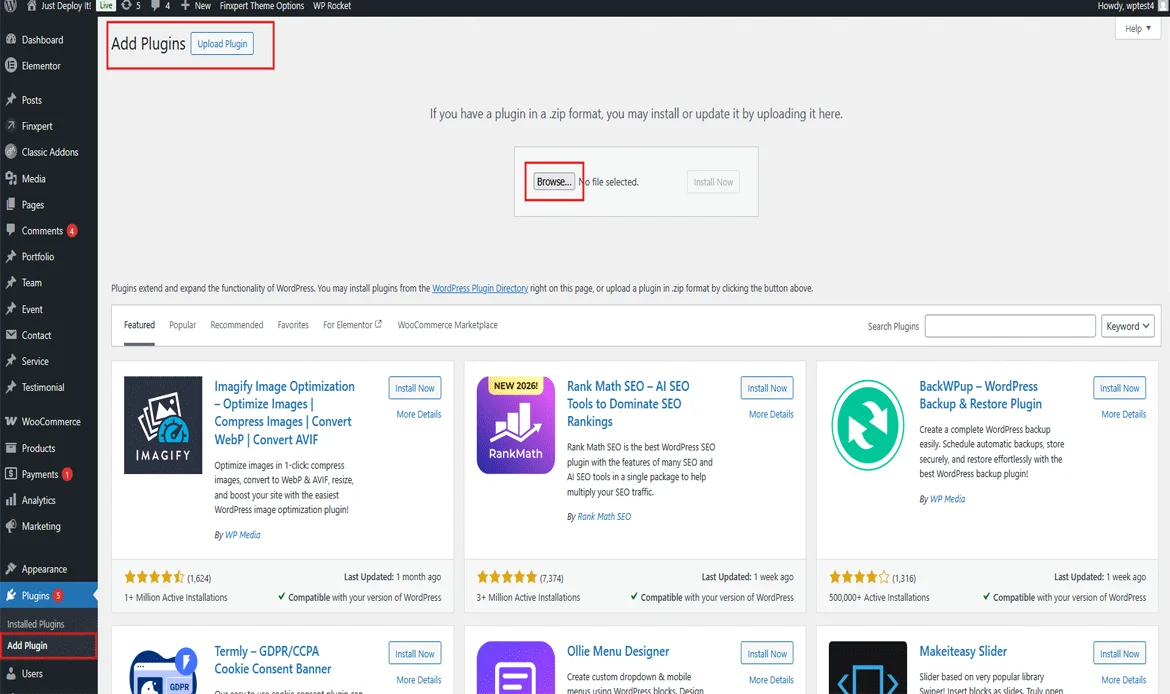Image resolution: width=1170 pixels, height=694 pixels.
Task: Click the Payments dollar icon
Action: [x=11, y=473]
